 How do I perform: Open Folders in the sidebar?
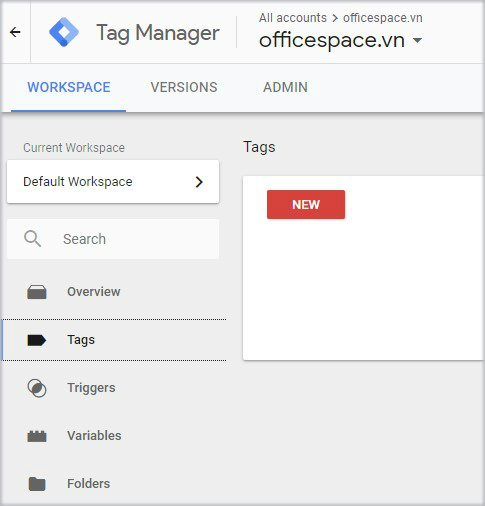(x=114, y=484)
